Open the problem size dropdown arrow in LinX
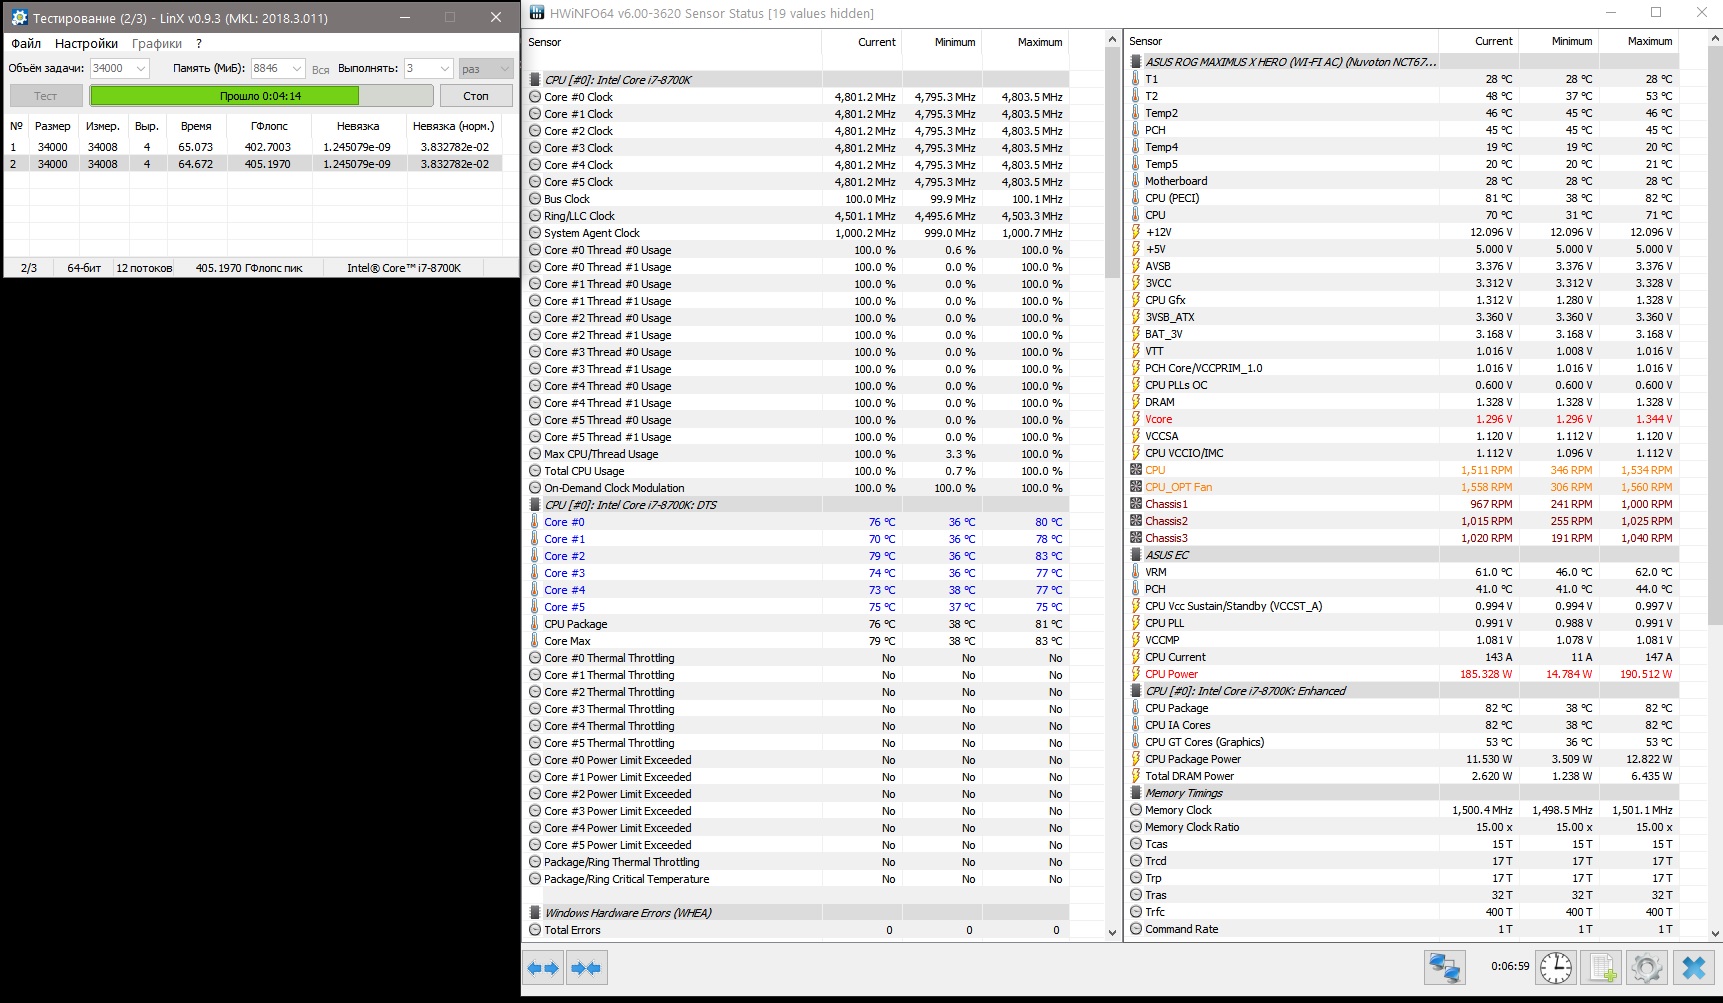 (140, 68)
